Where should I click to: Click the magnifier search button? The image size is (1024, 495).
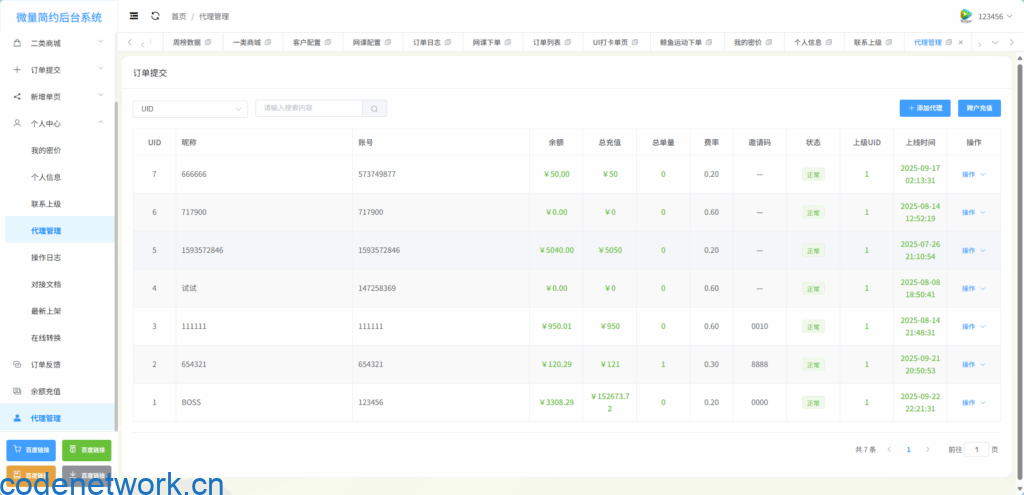374,108
